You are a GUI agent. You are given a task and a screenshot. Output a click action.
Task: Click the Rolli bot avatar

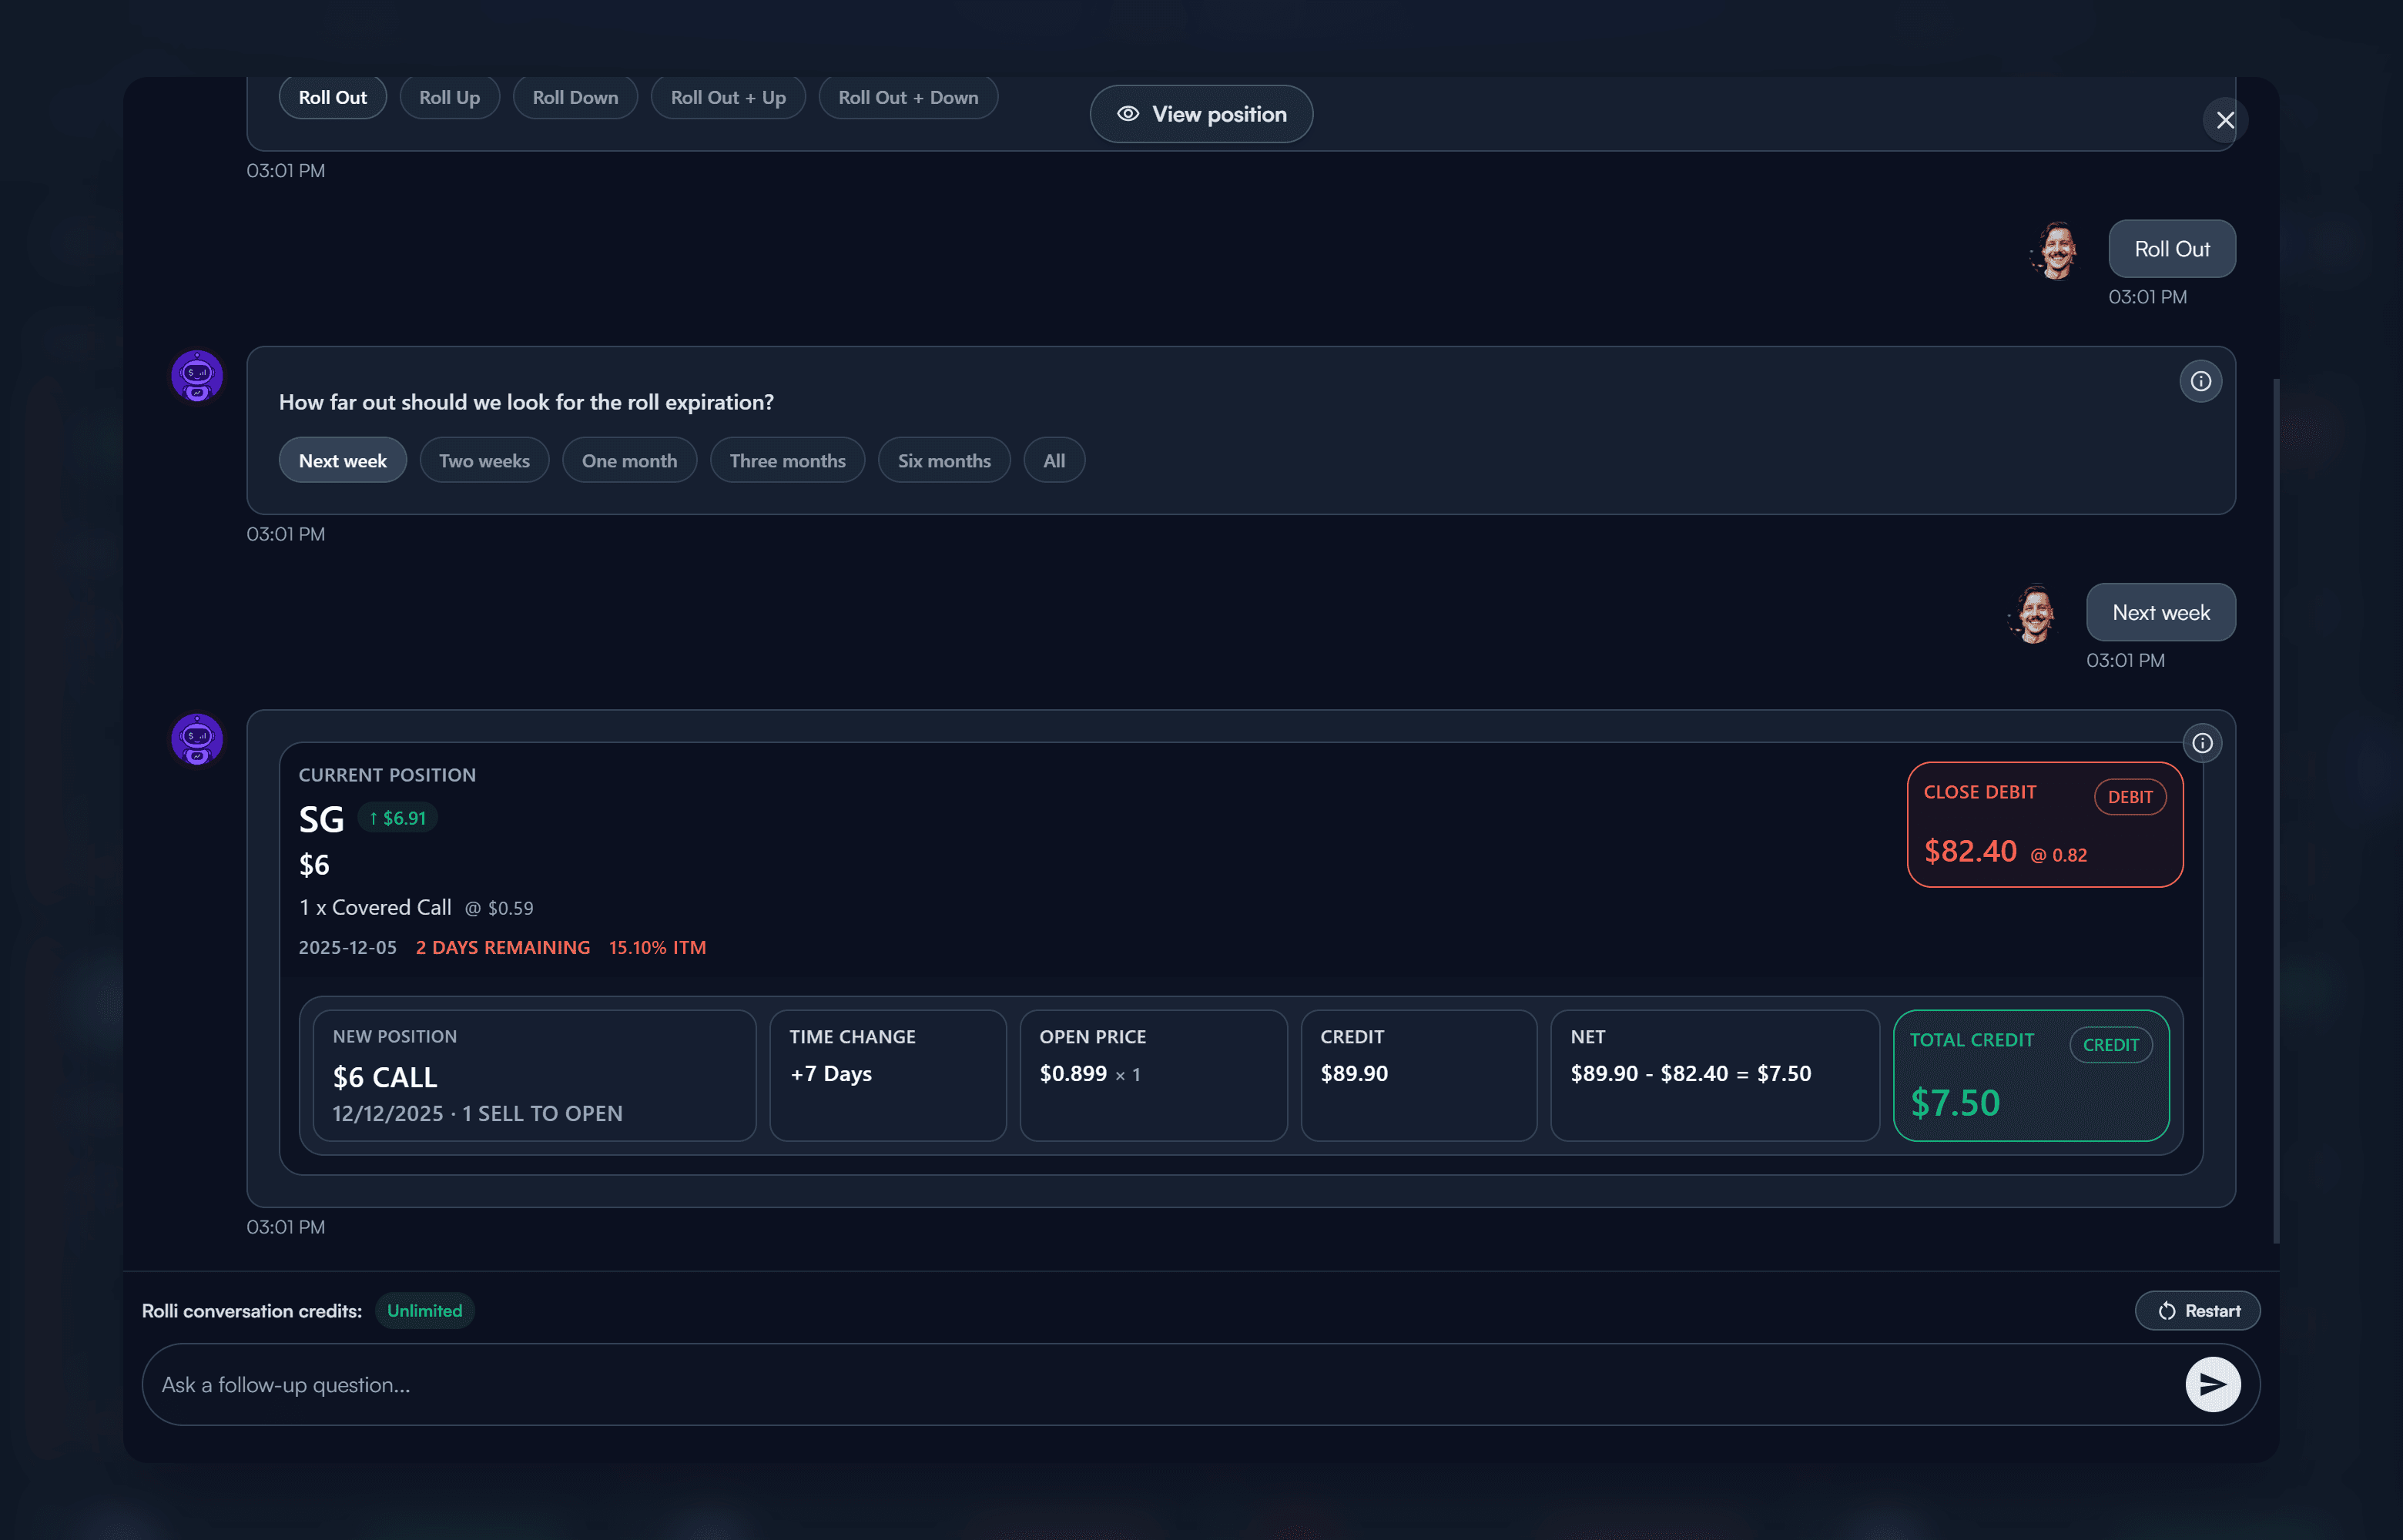[196, 376]
